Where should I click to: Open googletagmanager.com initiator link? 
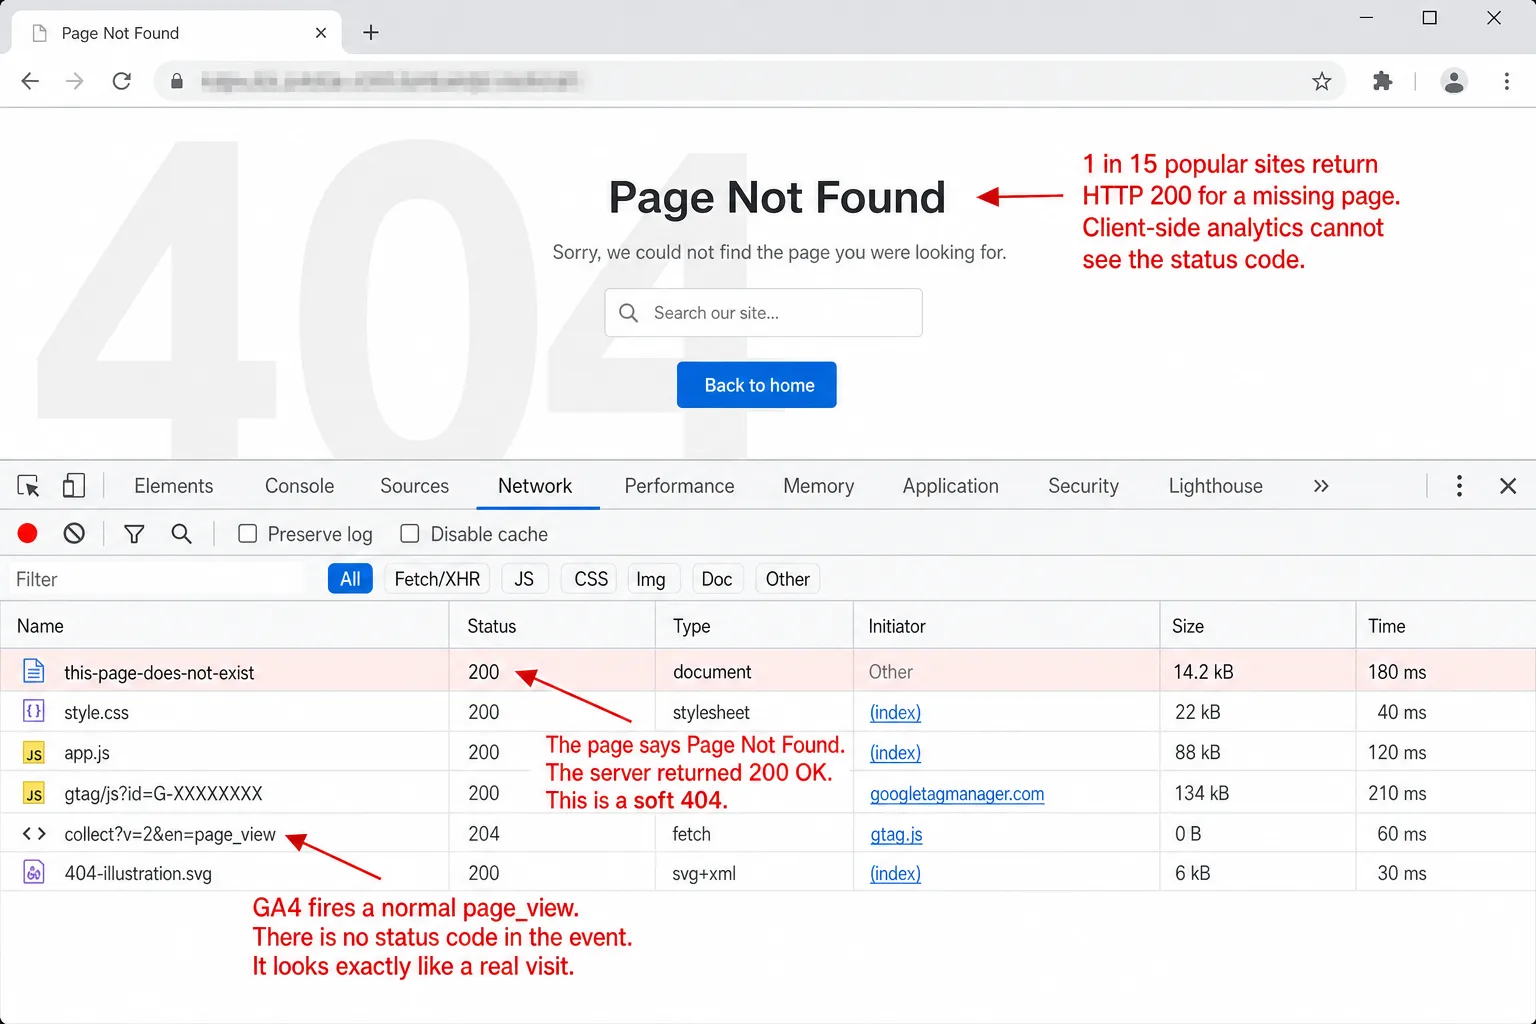(957, 794)
